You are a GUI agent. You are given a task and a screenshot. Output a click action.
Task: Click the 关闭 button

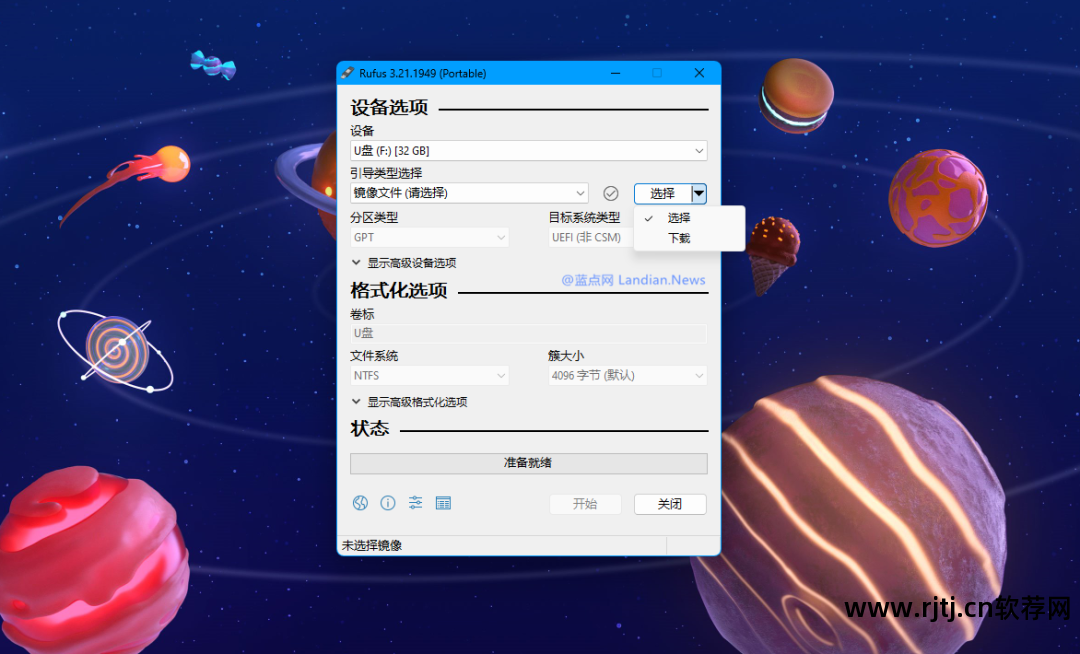670,504
